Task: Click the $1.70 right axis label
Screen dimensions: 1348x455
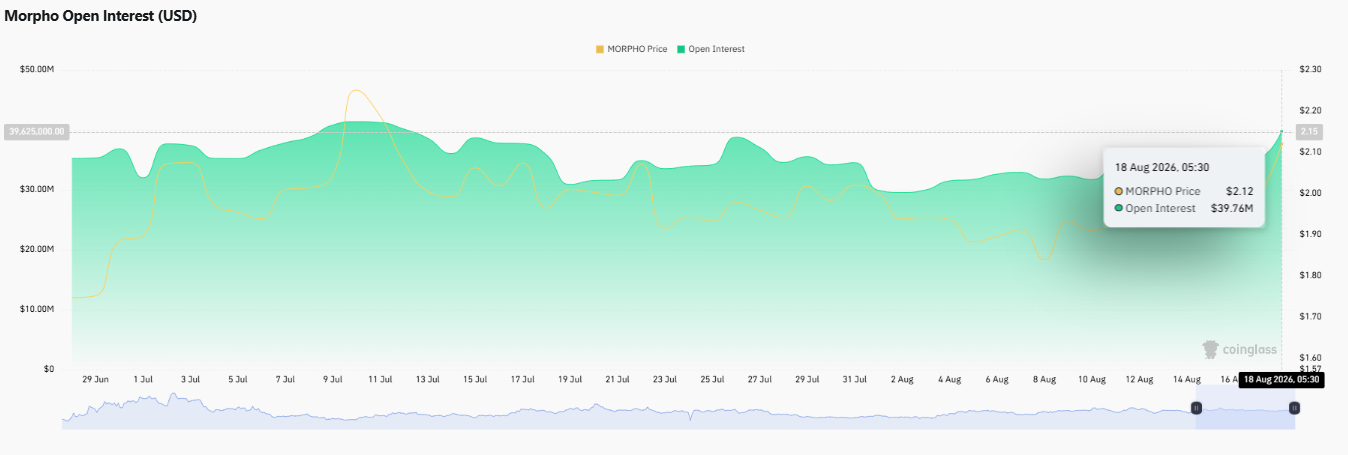Action: tap(1310, 316)
